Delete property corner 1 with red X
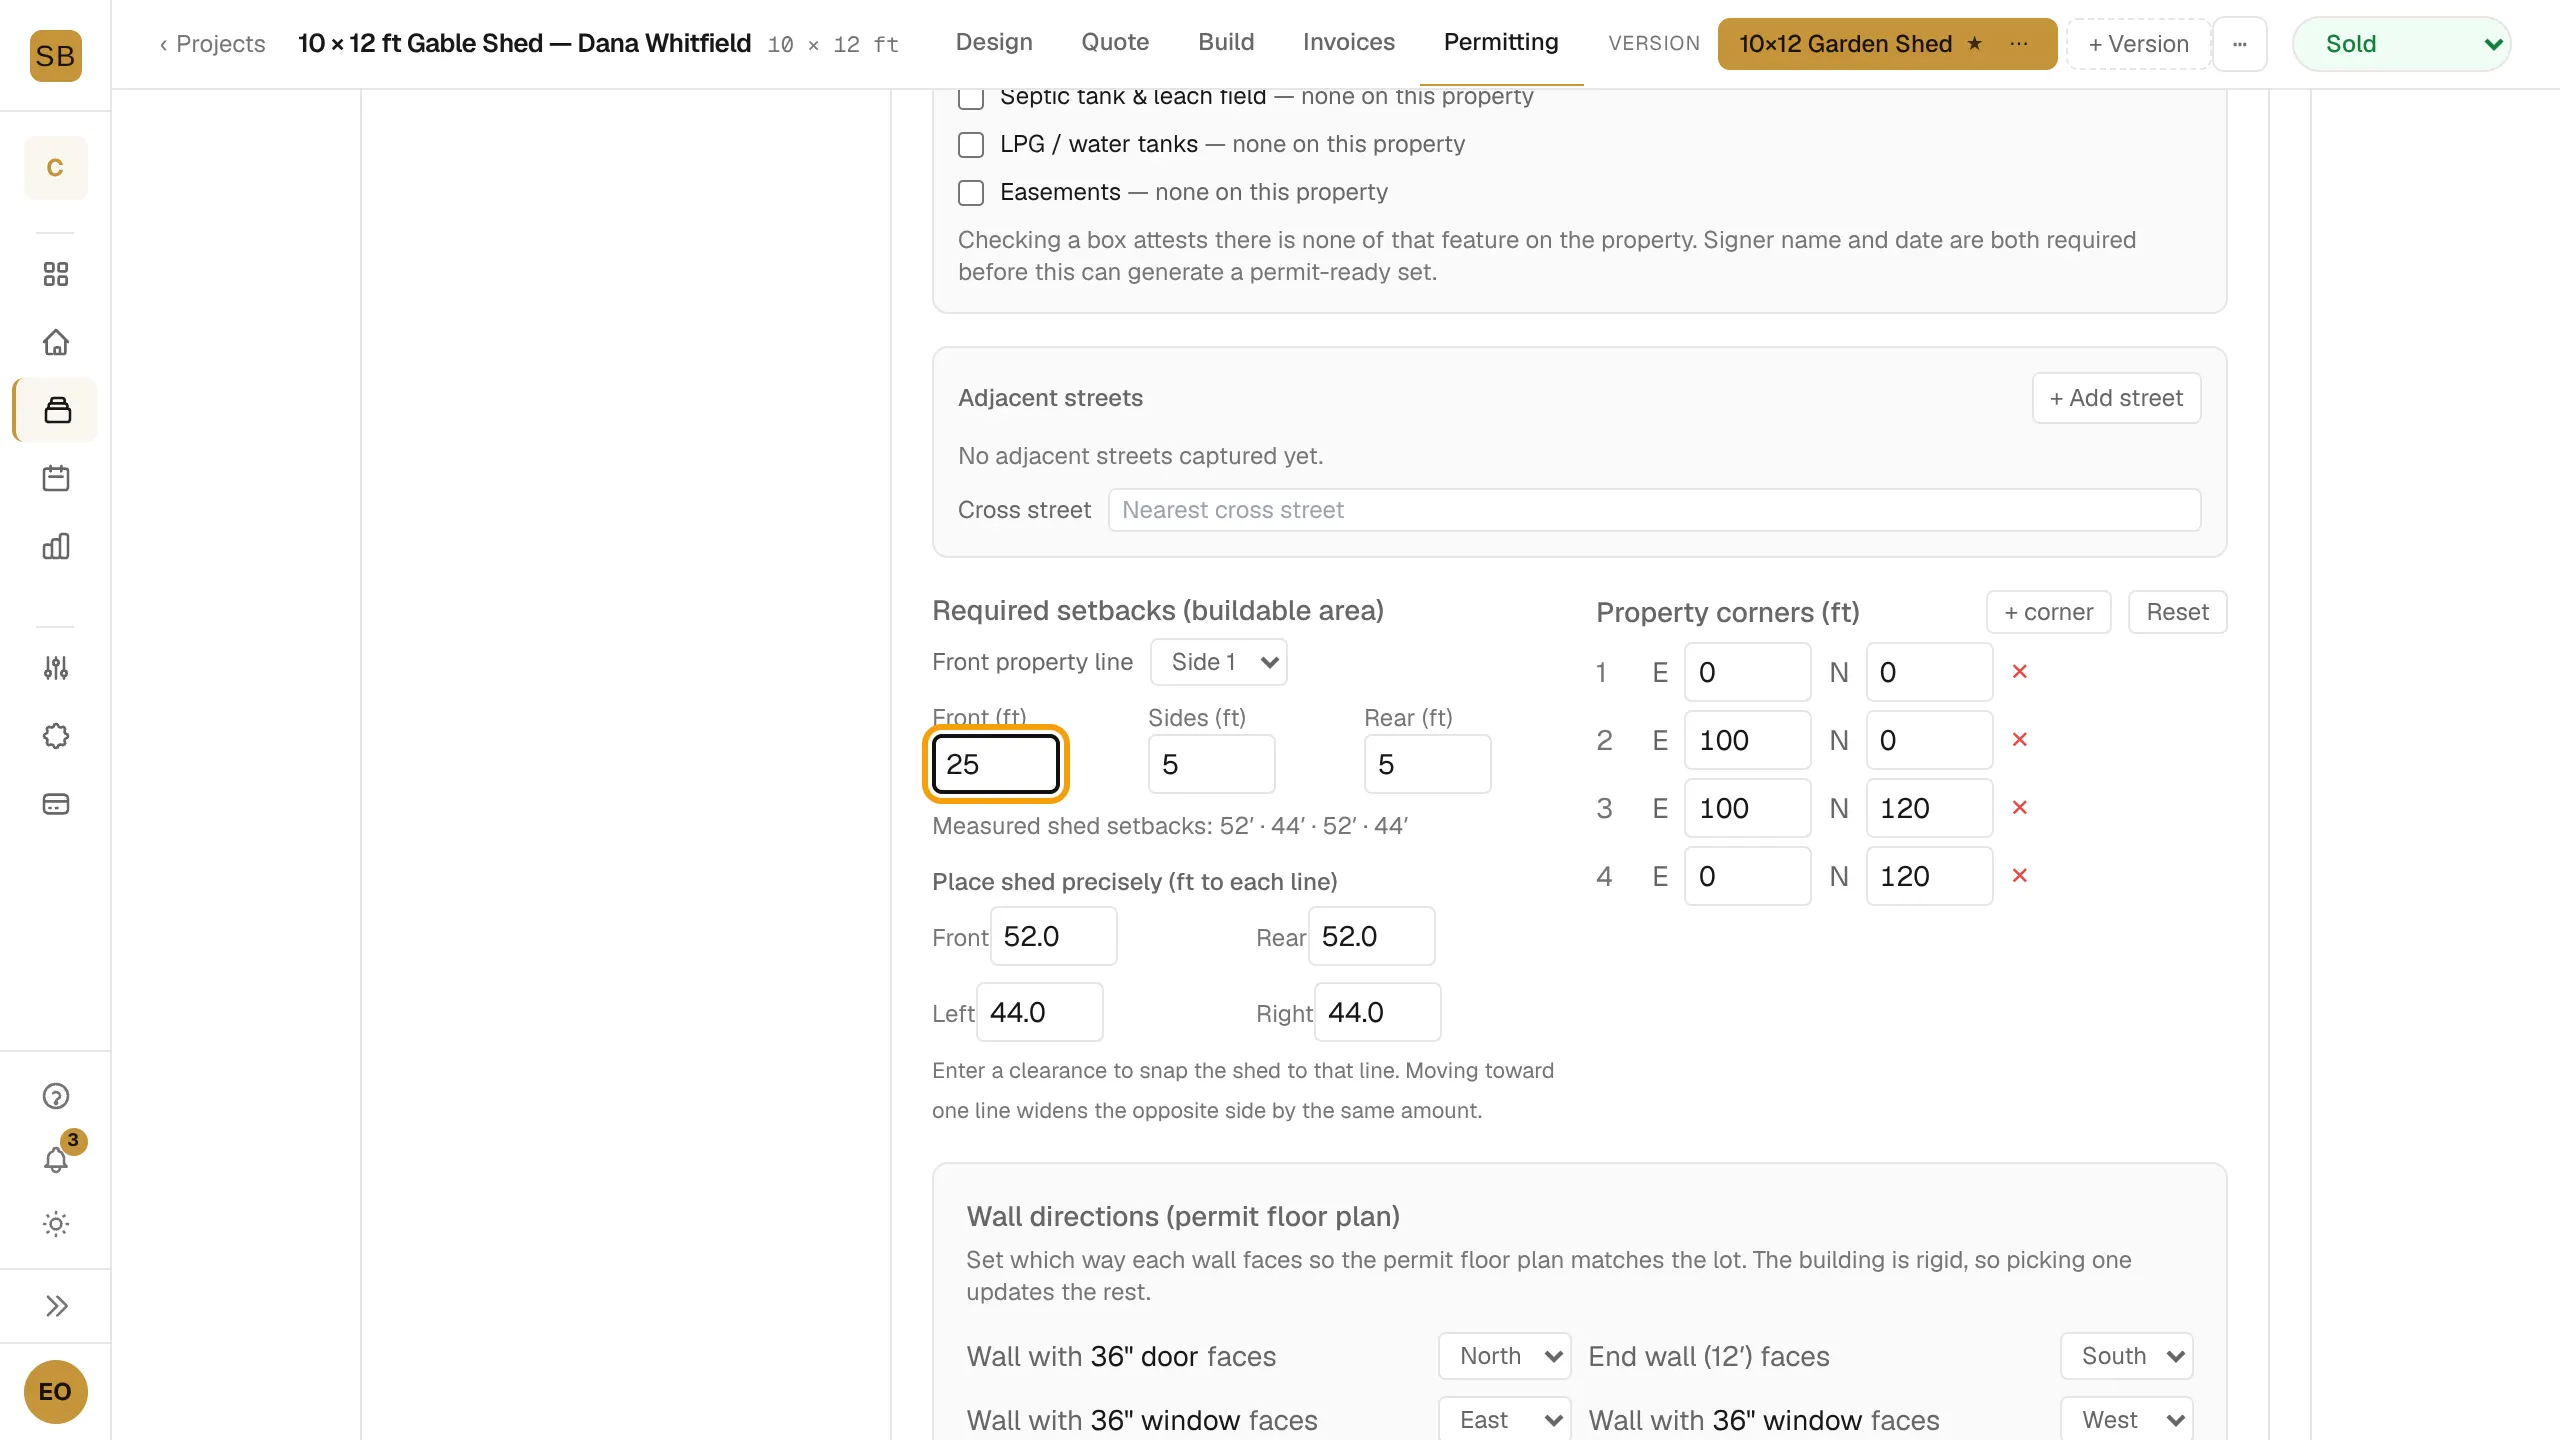2560x1440 pixels. tap(2019, 672)
